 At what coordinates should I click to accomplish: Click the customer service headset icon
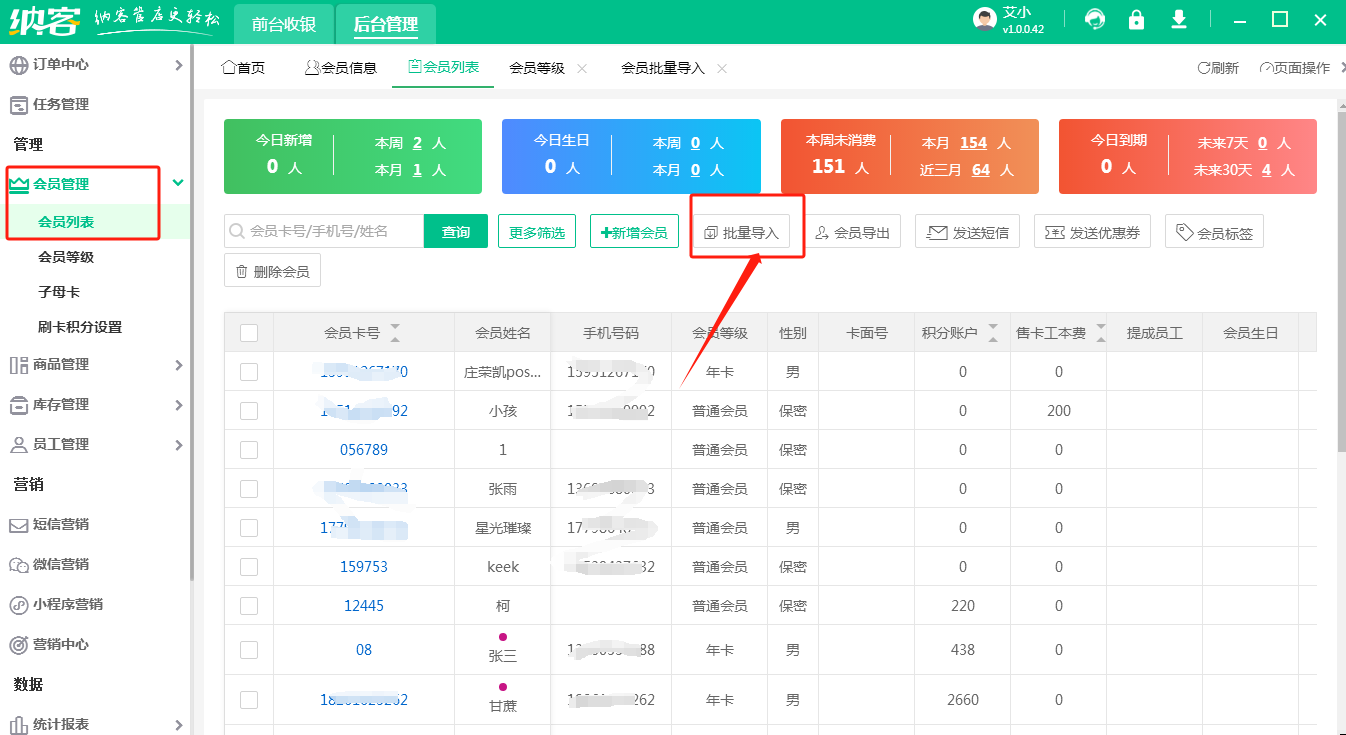click(x=1096, y=20)
